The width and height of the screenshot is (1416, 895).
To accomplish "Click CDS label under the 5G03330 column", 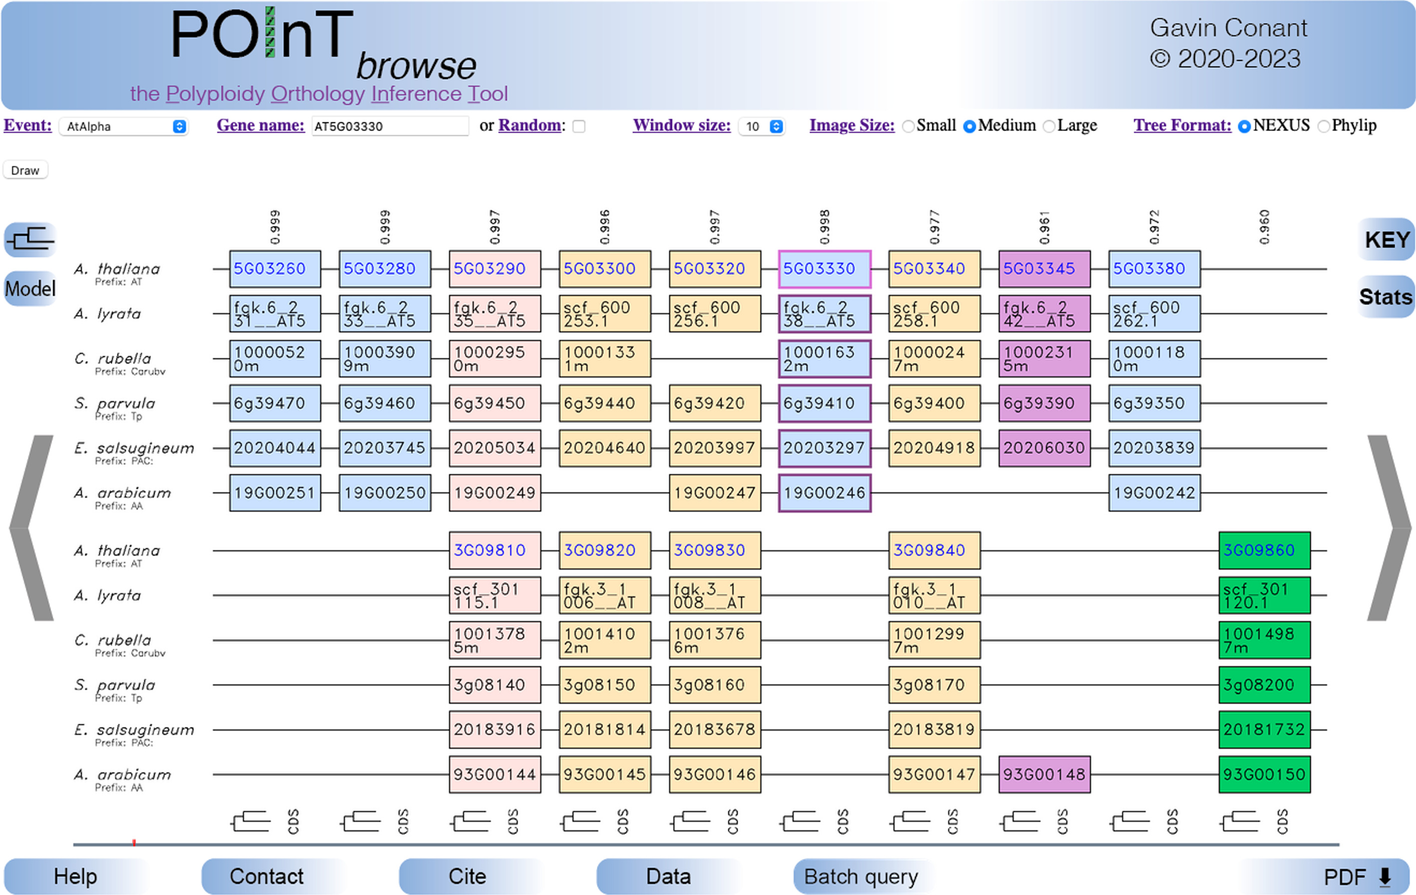I will coord(843,821).
